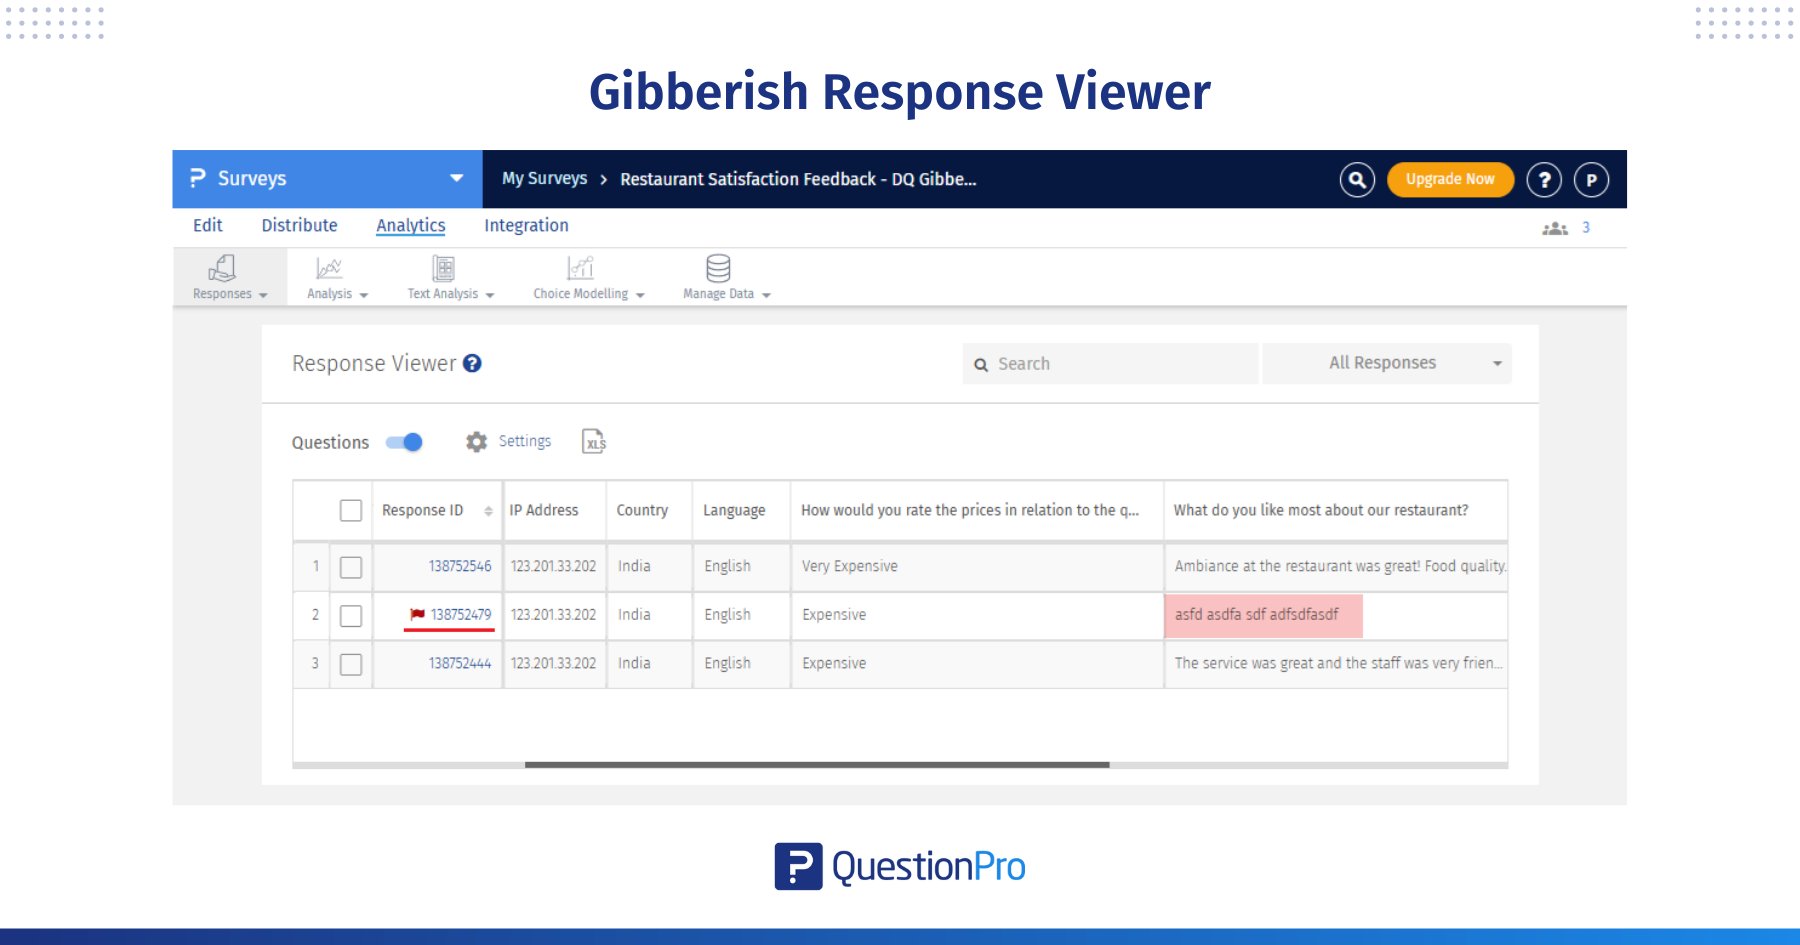The width and height of the screenshot is (1800, 945).
Task: Open the Text Analysis icon
Action: (x=443, y=268)
